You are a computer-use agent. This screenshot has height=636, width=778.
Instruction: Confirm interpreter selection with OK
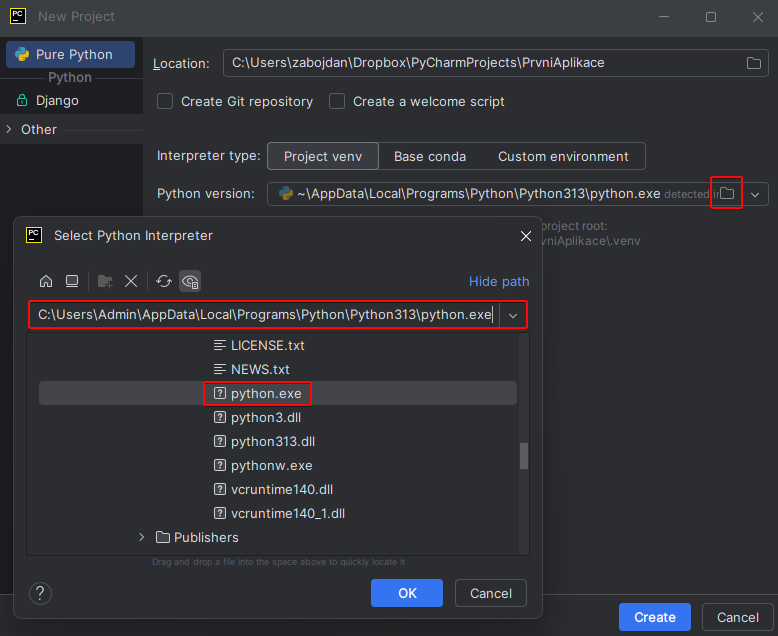point(407,593)
